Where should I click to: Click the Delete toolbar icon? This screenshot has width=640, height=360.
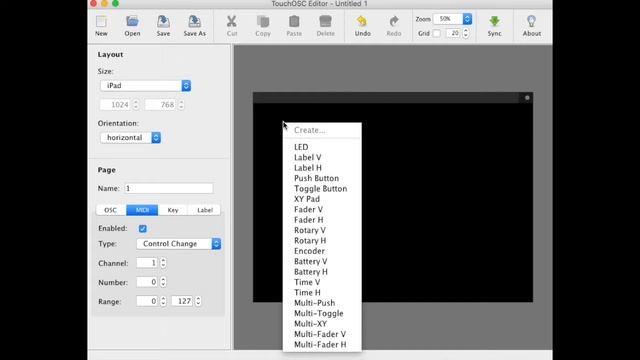coord(325,26)
